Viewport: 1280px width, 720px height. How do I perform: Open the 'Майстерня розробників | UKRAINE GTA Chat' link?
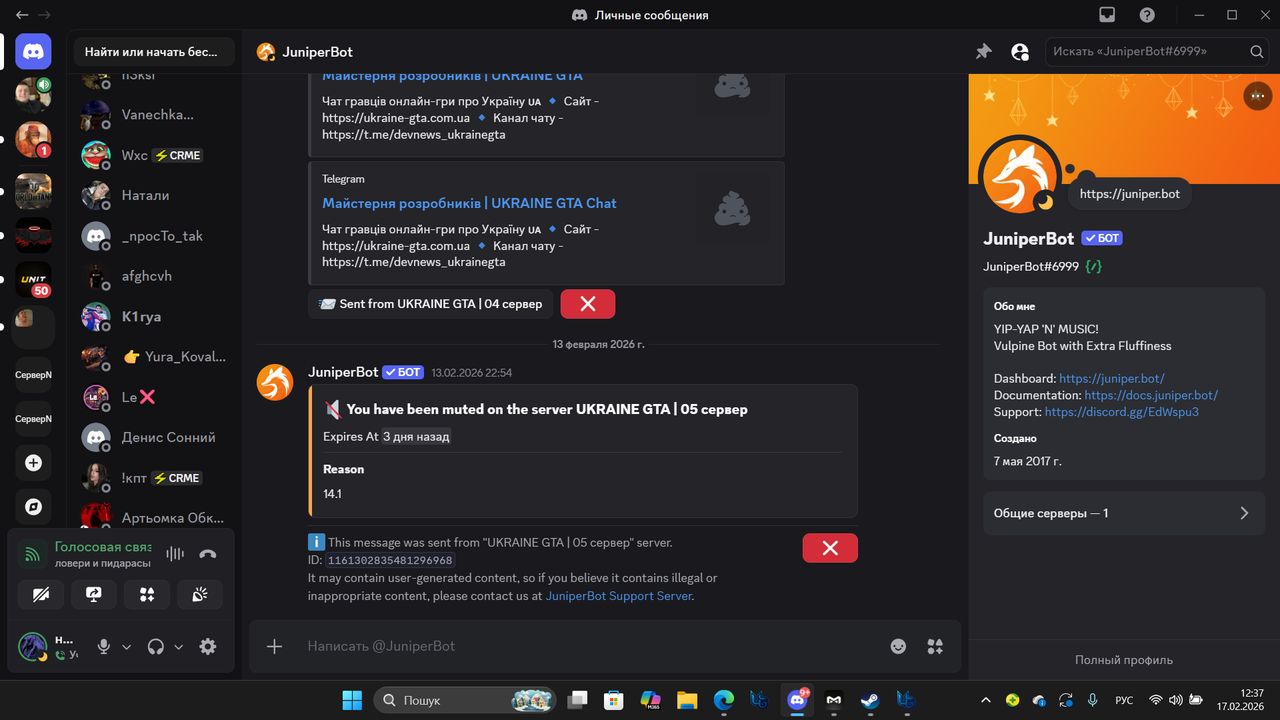(x=469, y=203)
